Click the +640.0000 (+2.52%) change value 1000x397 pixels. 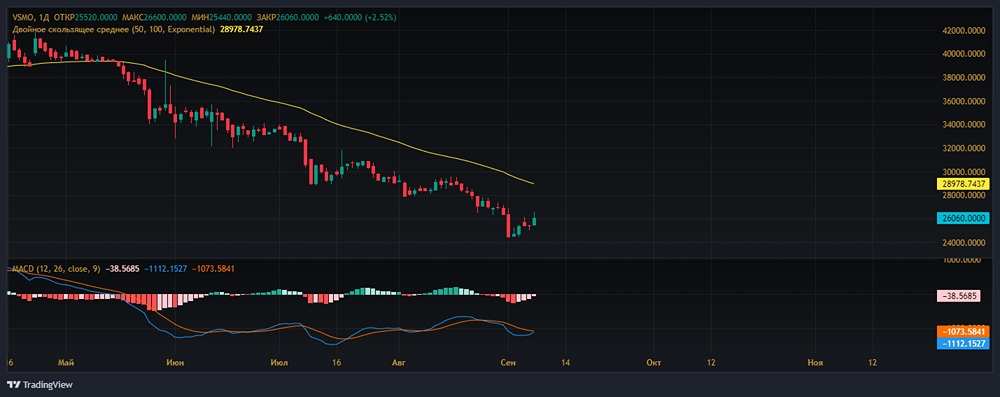point(360,17)
